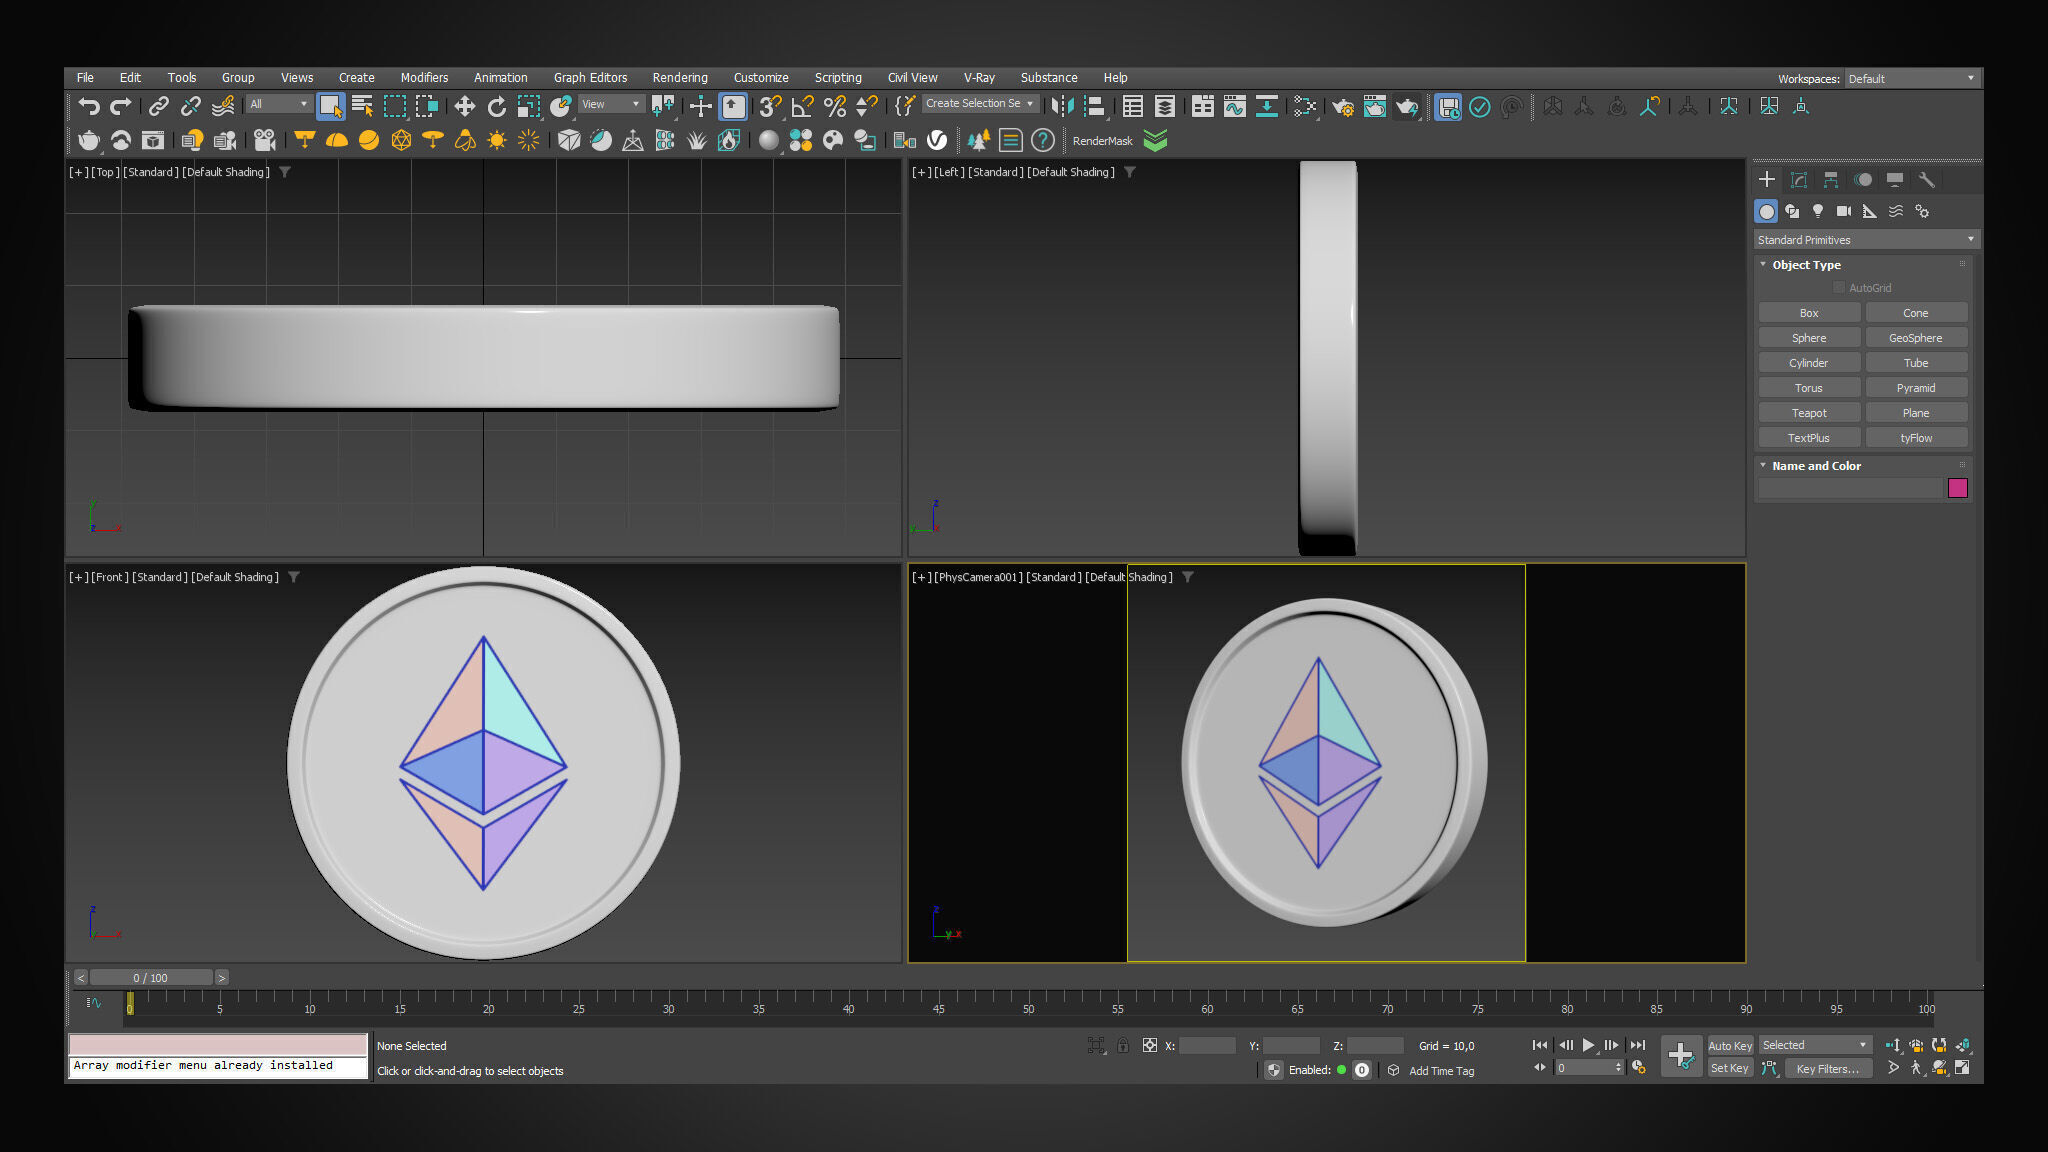Toggle Auto Key mode
The image size is (2048, 1152).
click(x=1730, y=1046)
